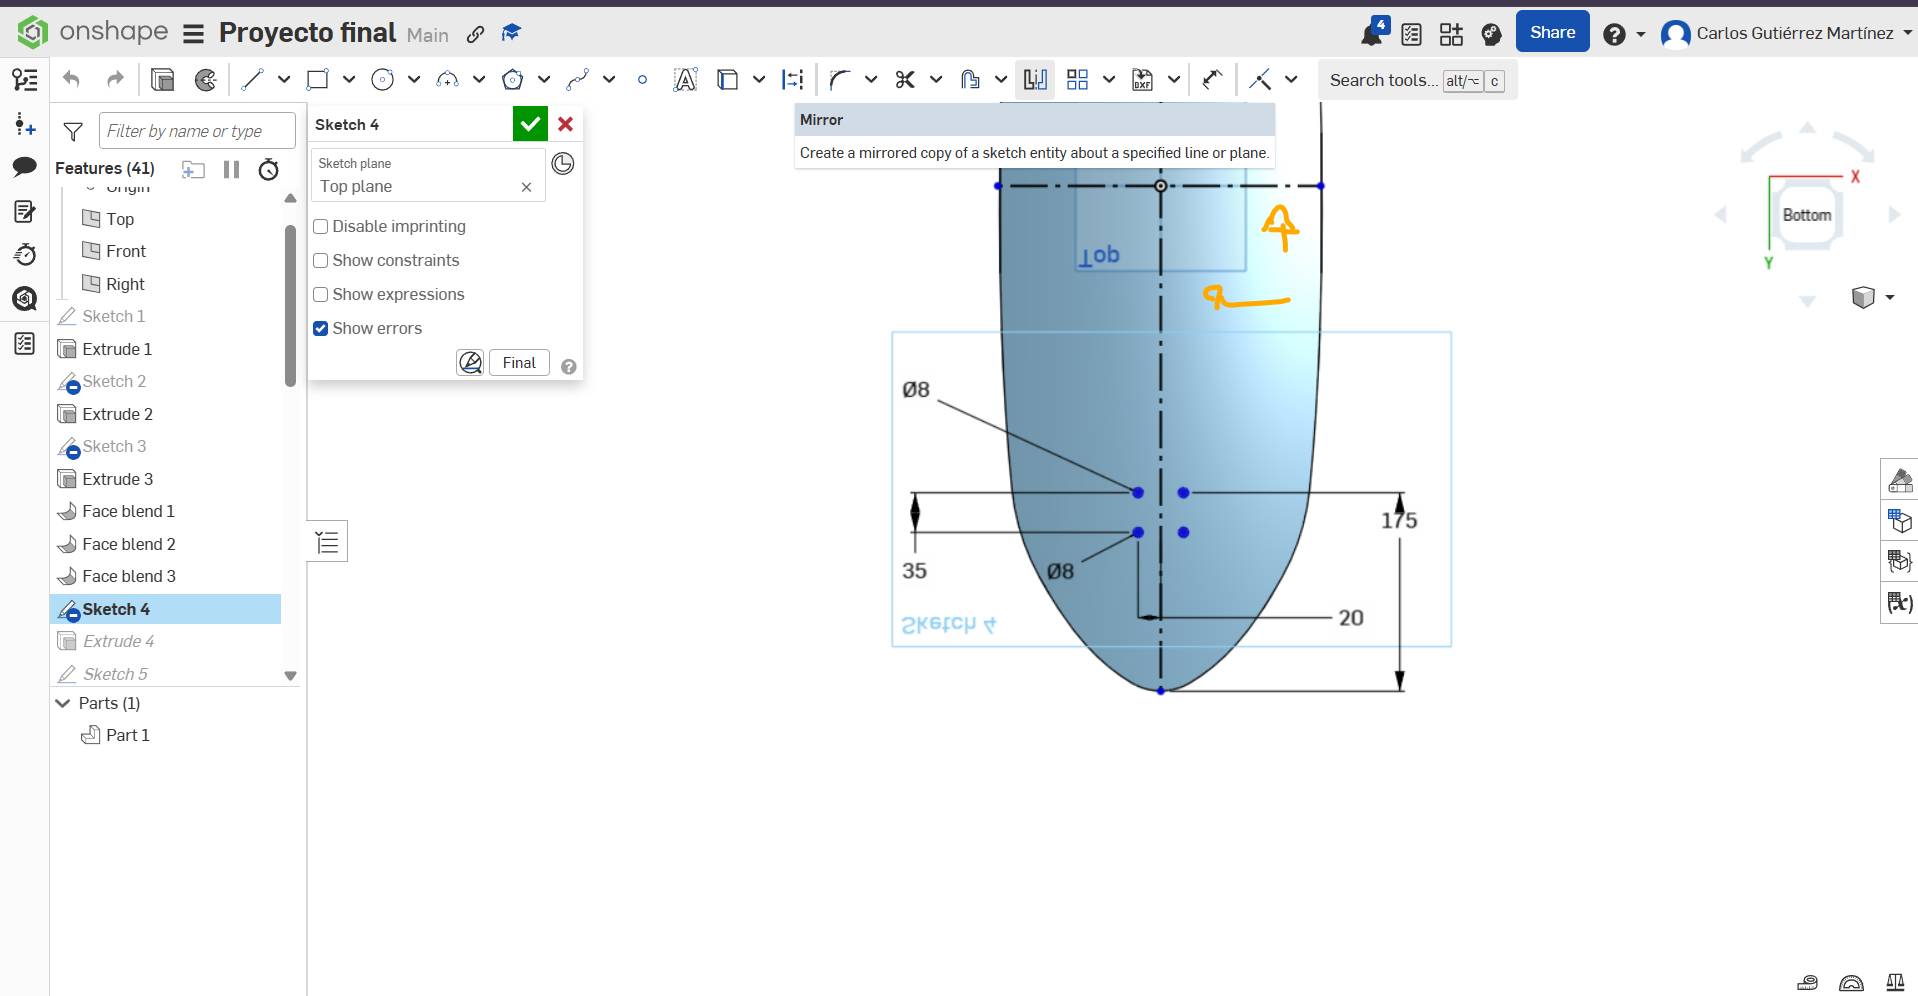Collapse the Parts (1) list

pyautogui.click(x=63, y=704)
